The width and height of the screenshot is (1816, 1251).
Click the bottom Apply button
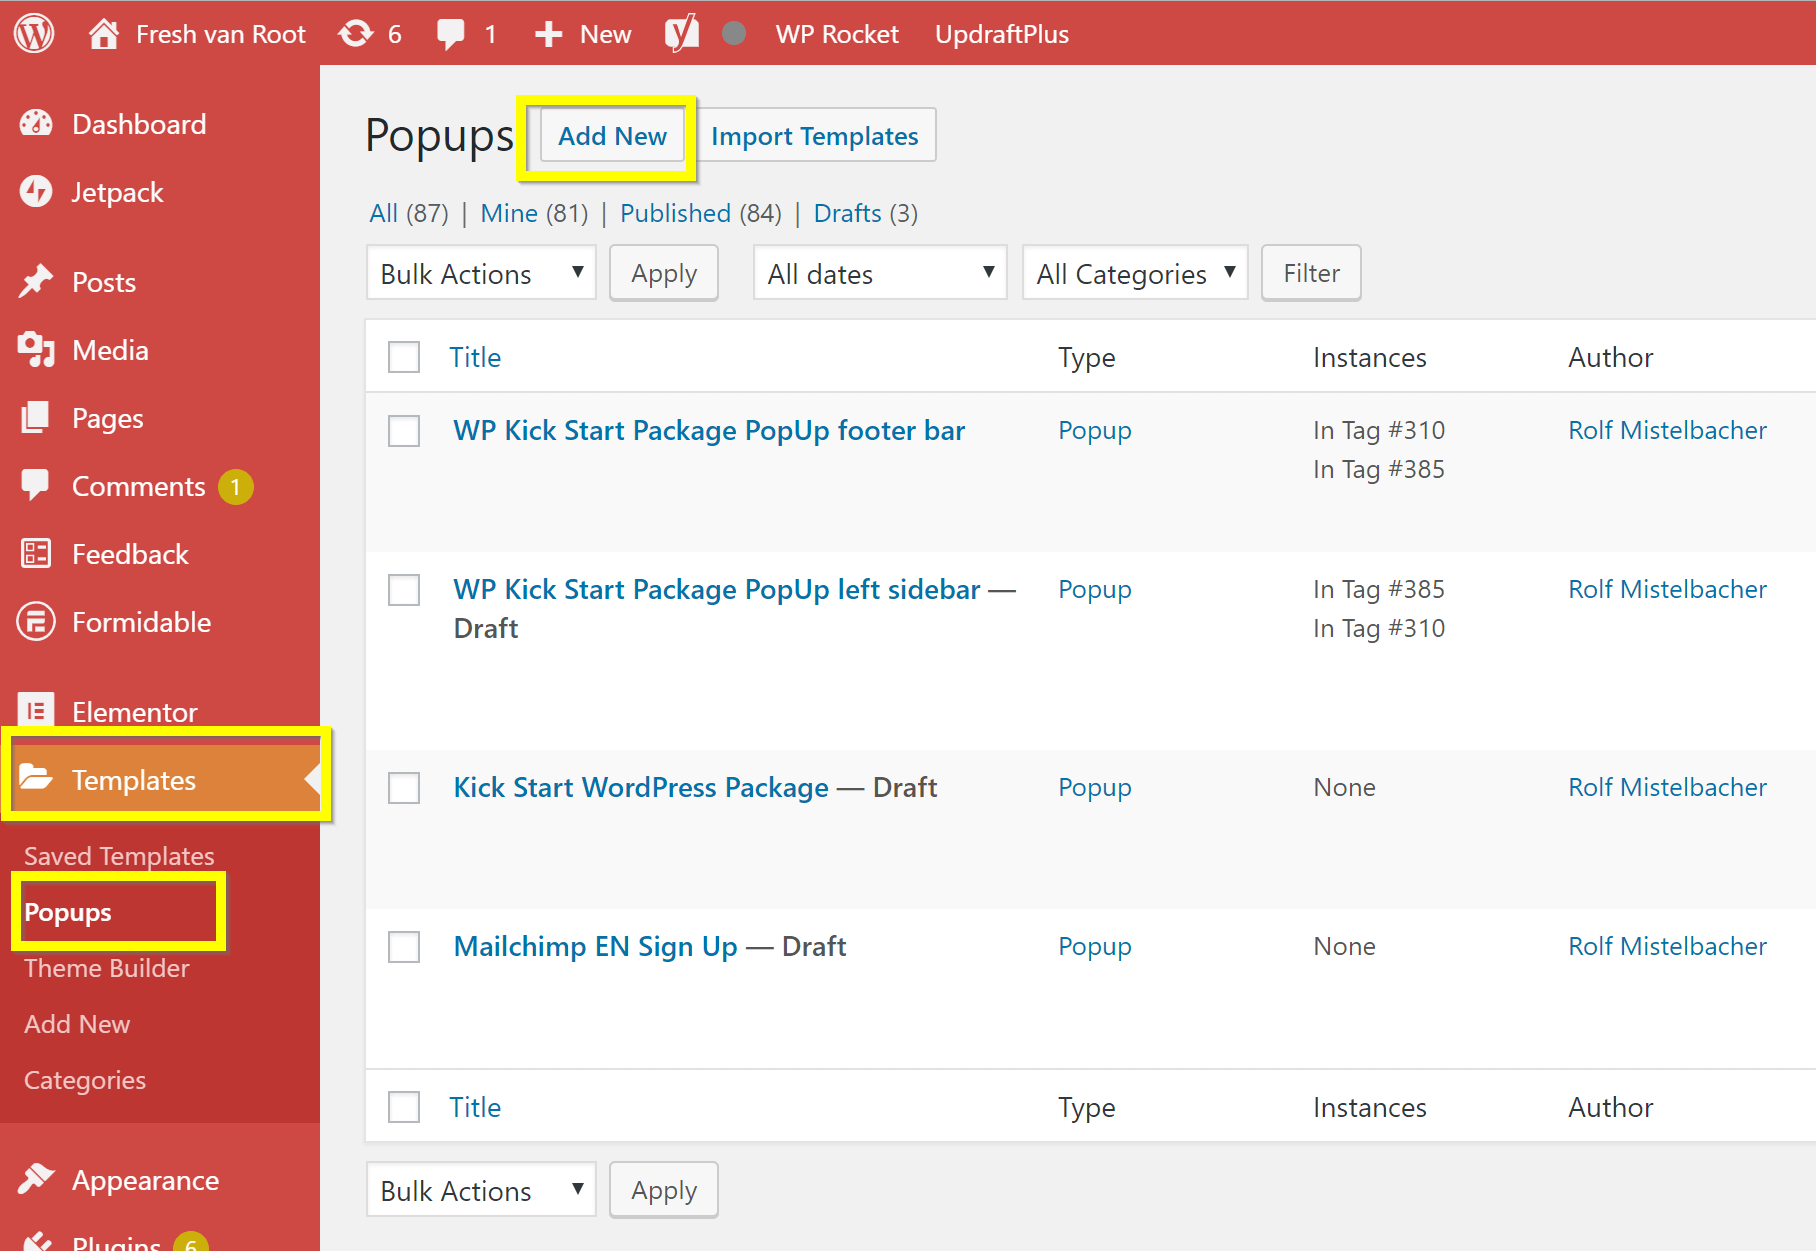click(x=664, y=1190)
